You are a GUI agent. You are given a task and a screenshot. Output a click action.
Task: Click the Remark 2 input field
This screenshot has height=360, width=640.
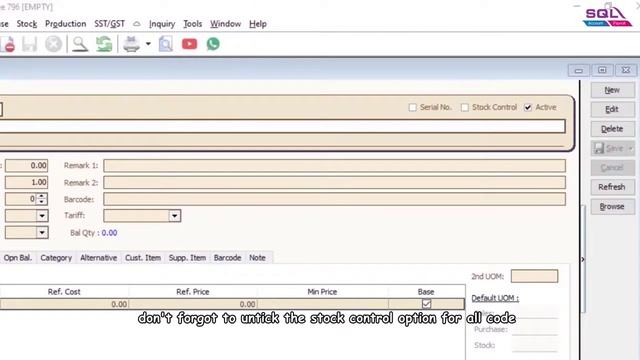[x=335, y=182]
